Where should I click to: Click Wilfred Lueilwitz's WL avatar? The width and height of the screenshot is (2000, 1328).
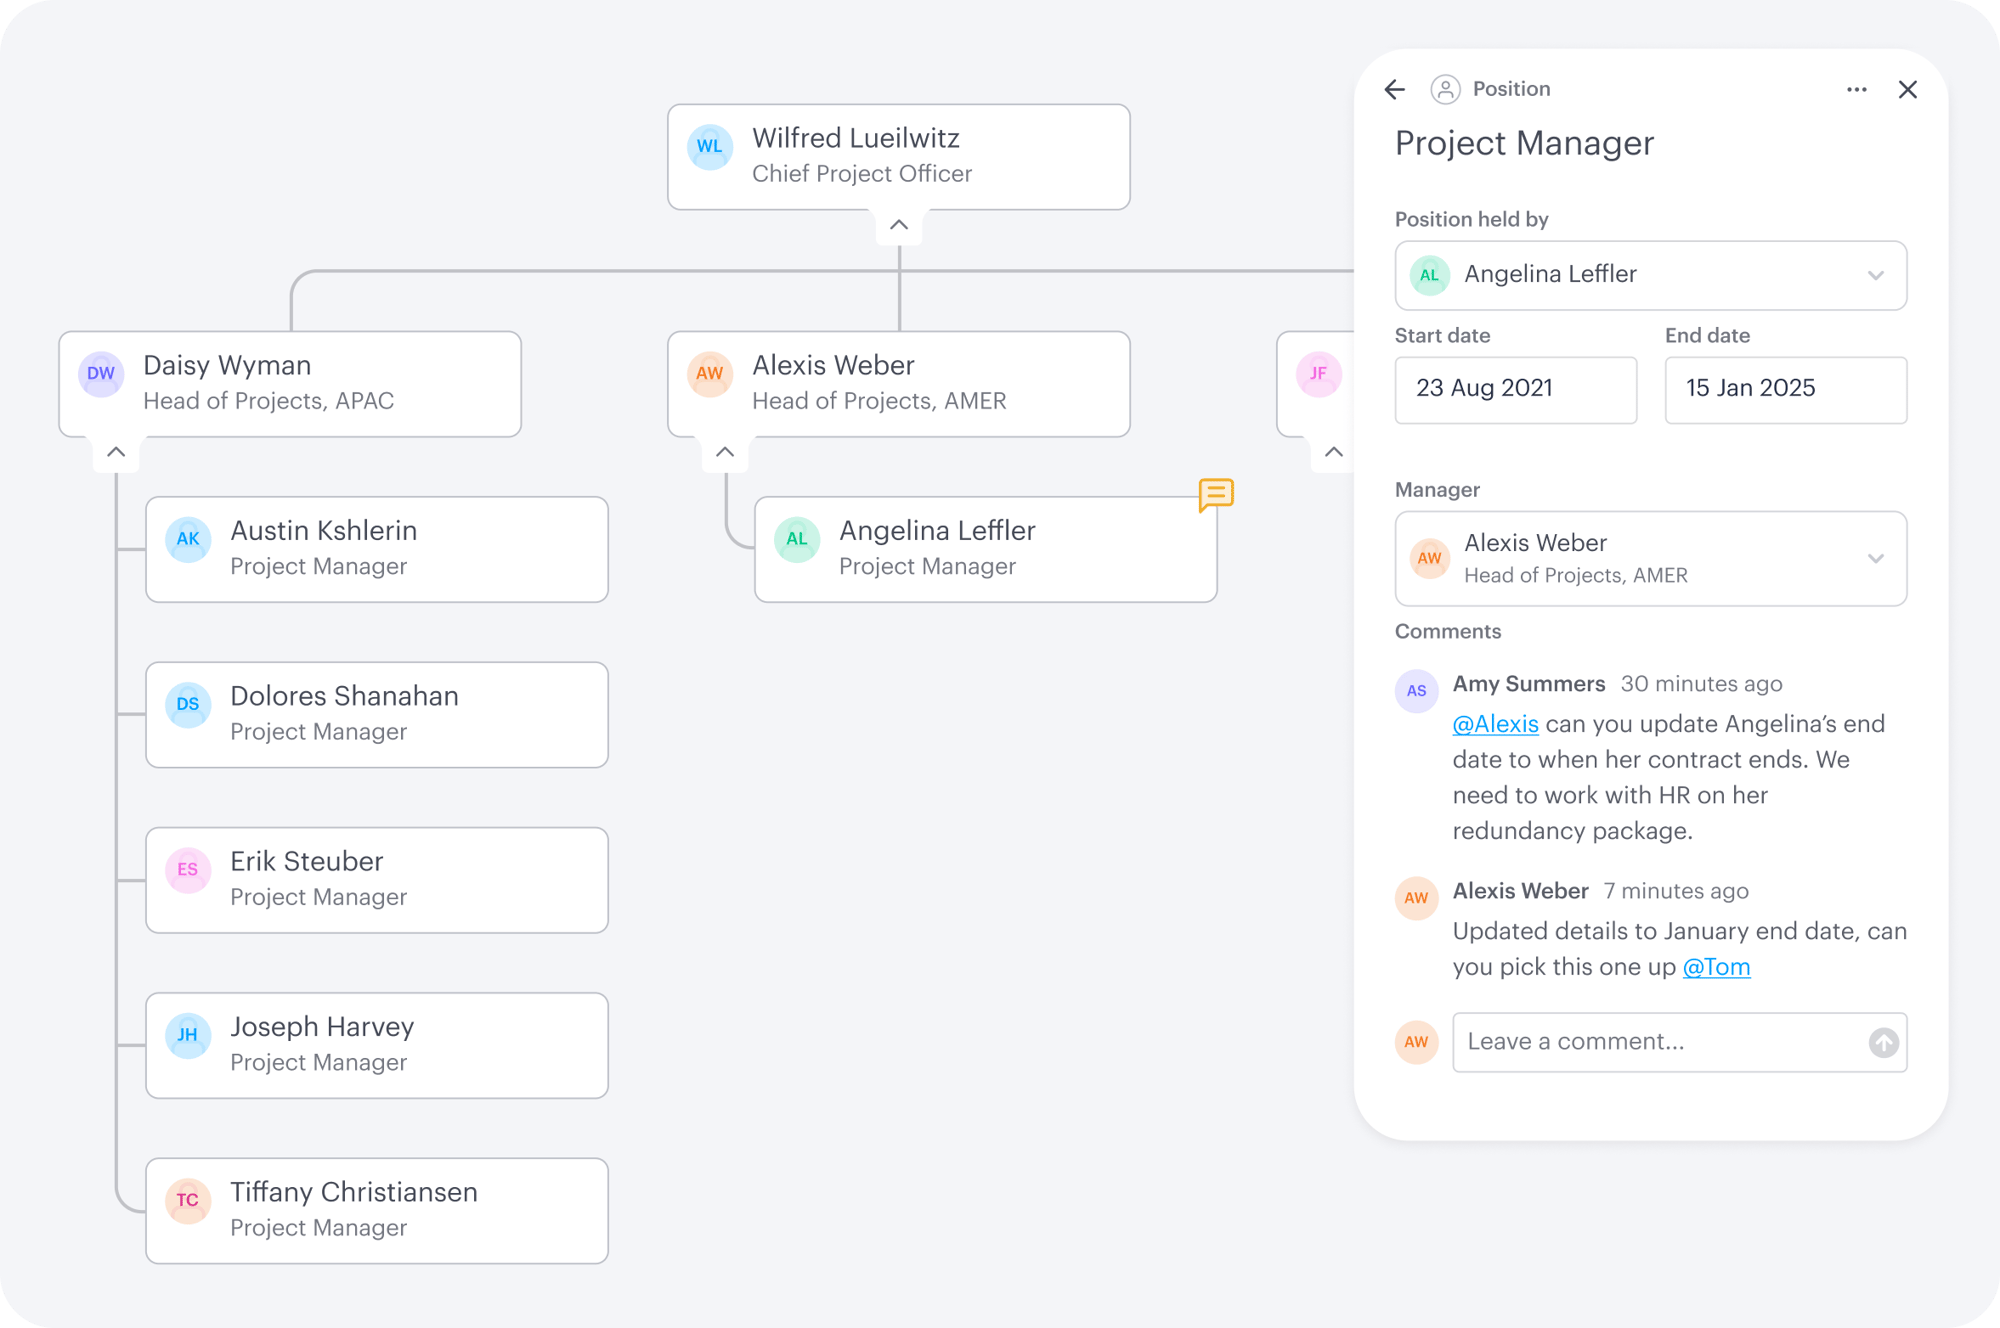coord(710,147)
